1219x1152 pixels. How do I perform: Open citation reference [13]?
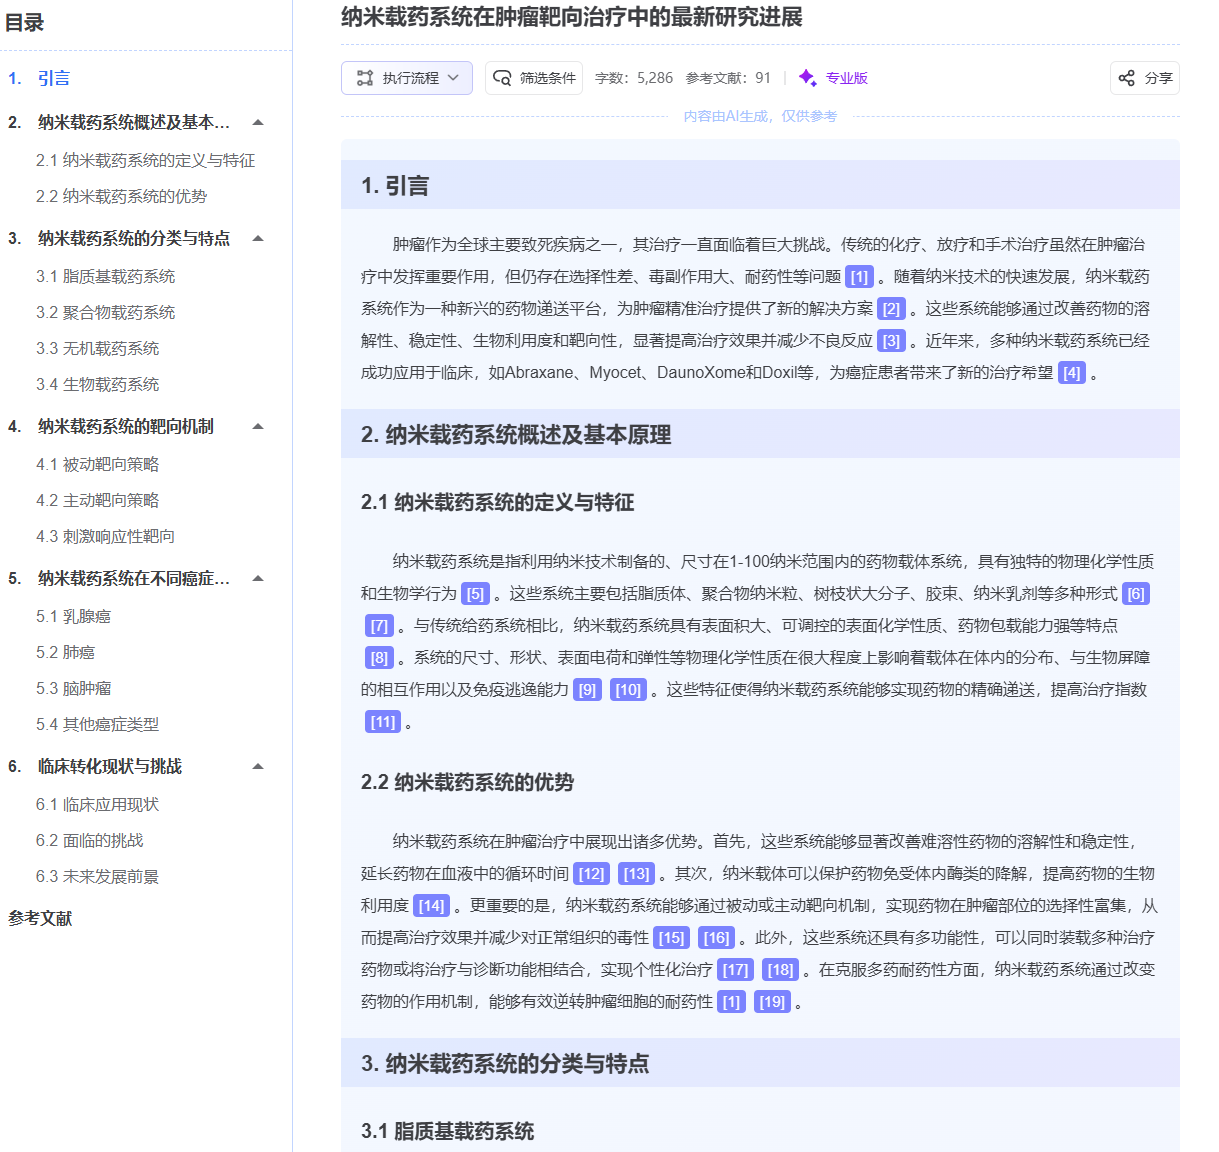point(636,874)
